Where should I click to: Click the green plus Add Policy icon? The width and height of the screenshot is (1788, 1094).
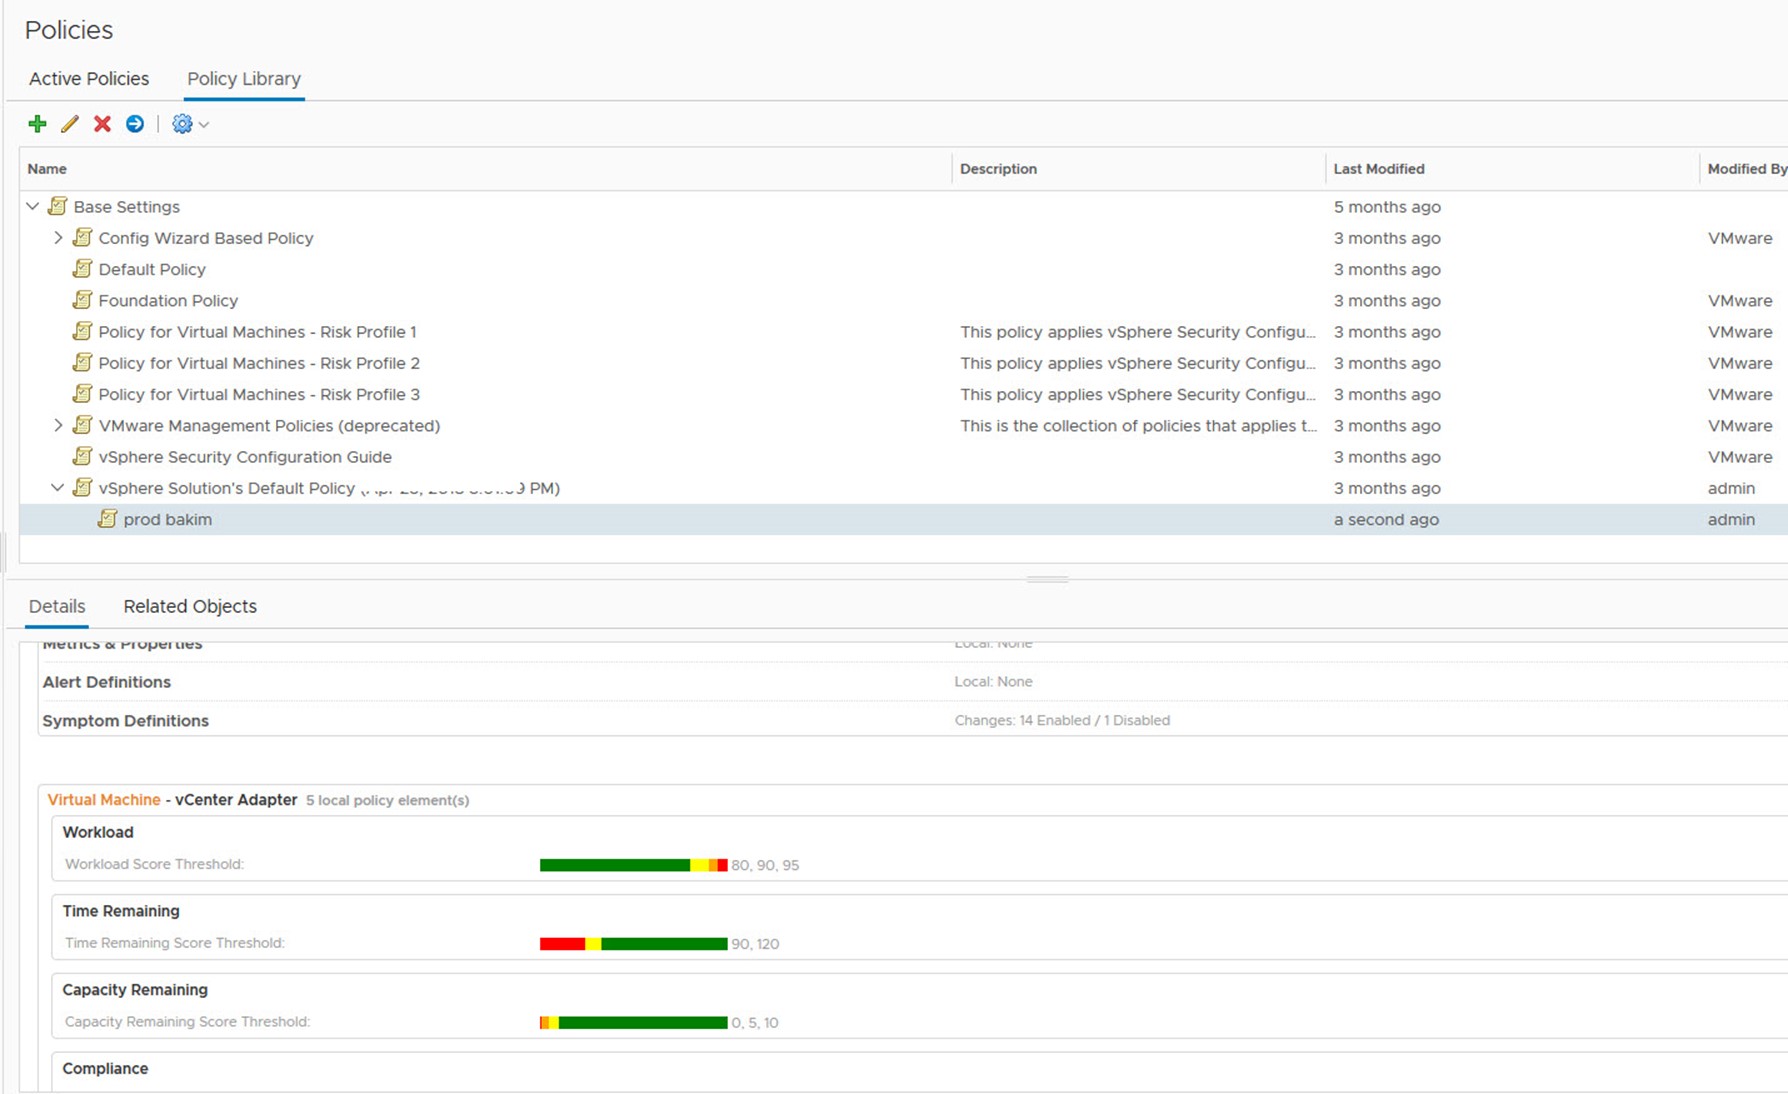click(37, 124)
